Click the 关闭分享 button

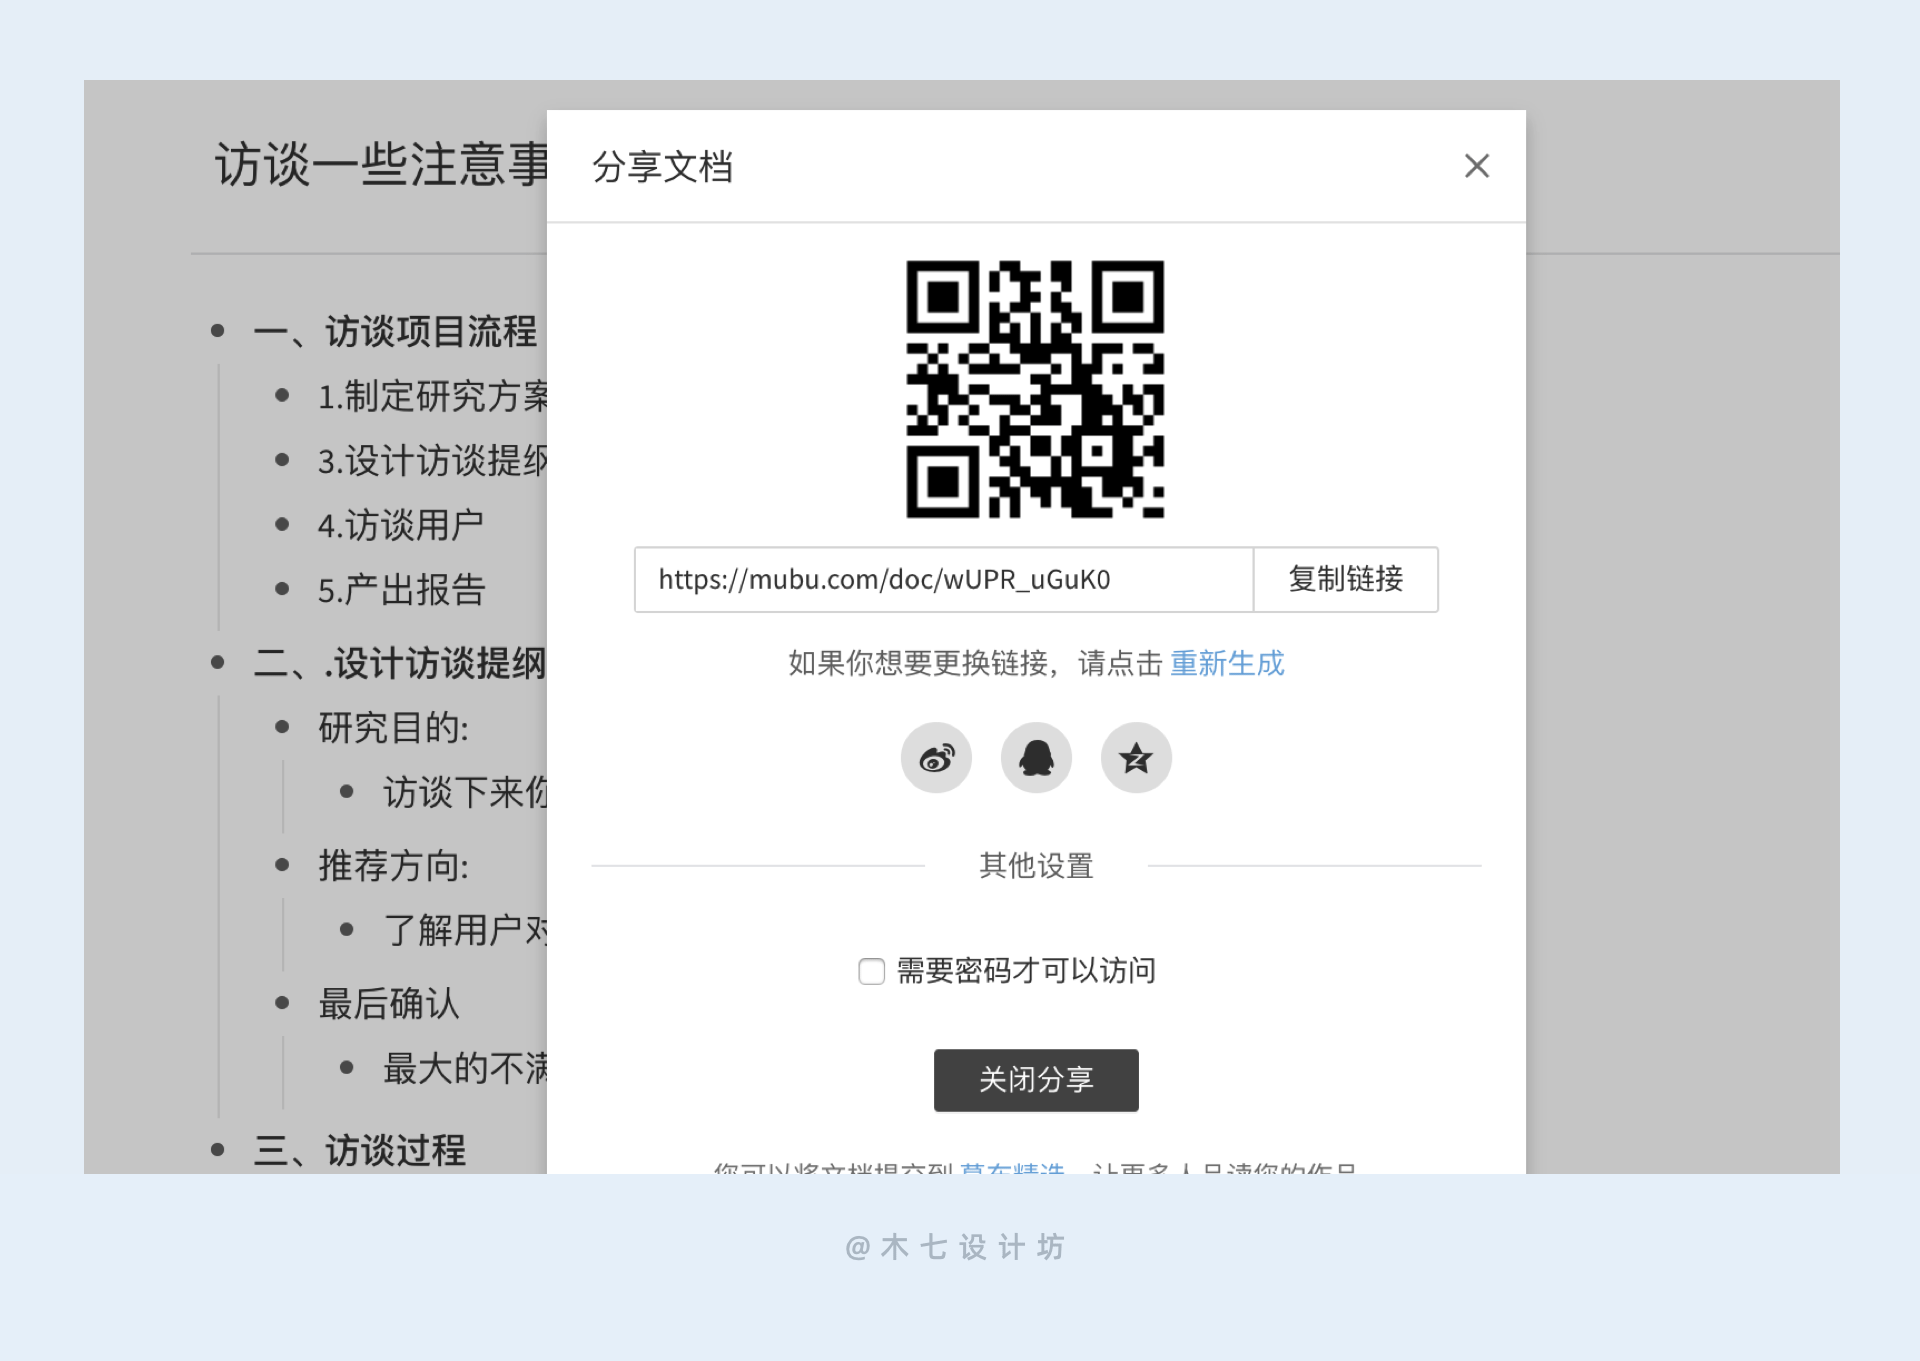click(1036, 1080)
